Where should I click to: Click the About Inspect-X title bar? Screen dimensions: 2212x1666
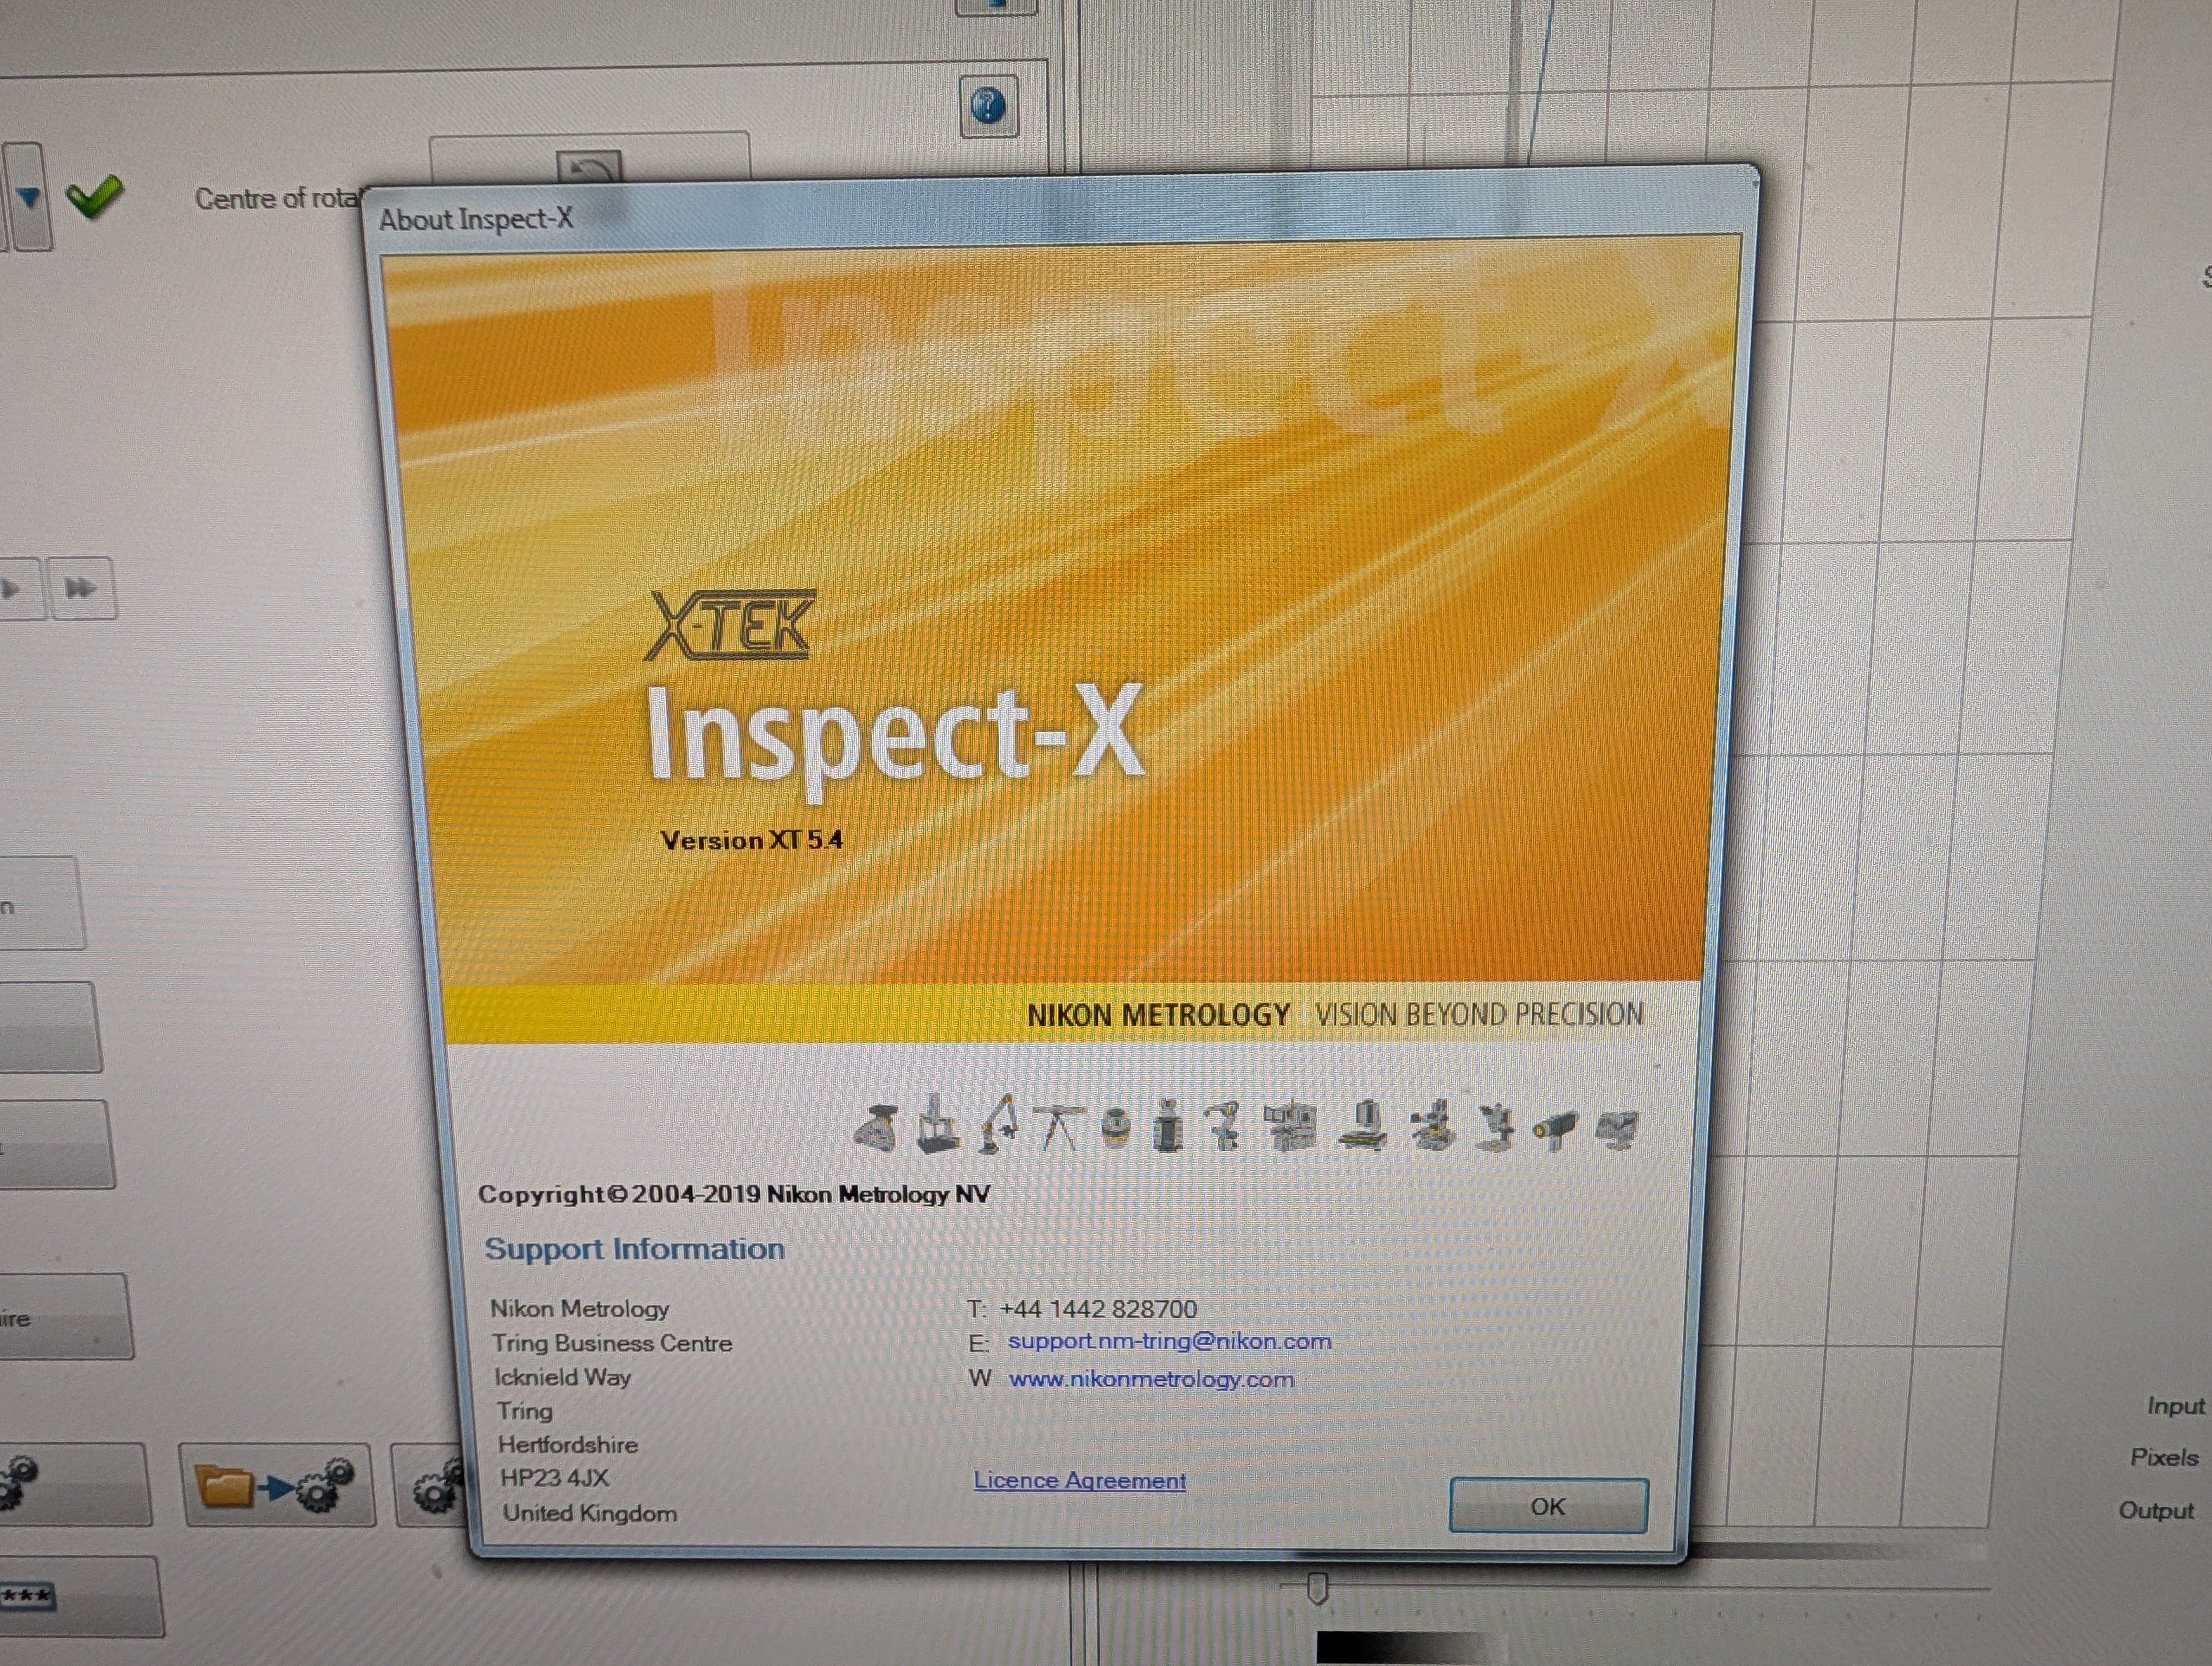(x=1060, y=212)
